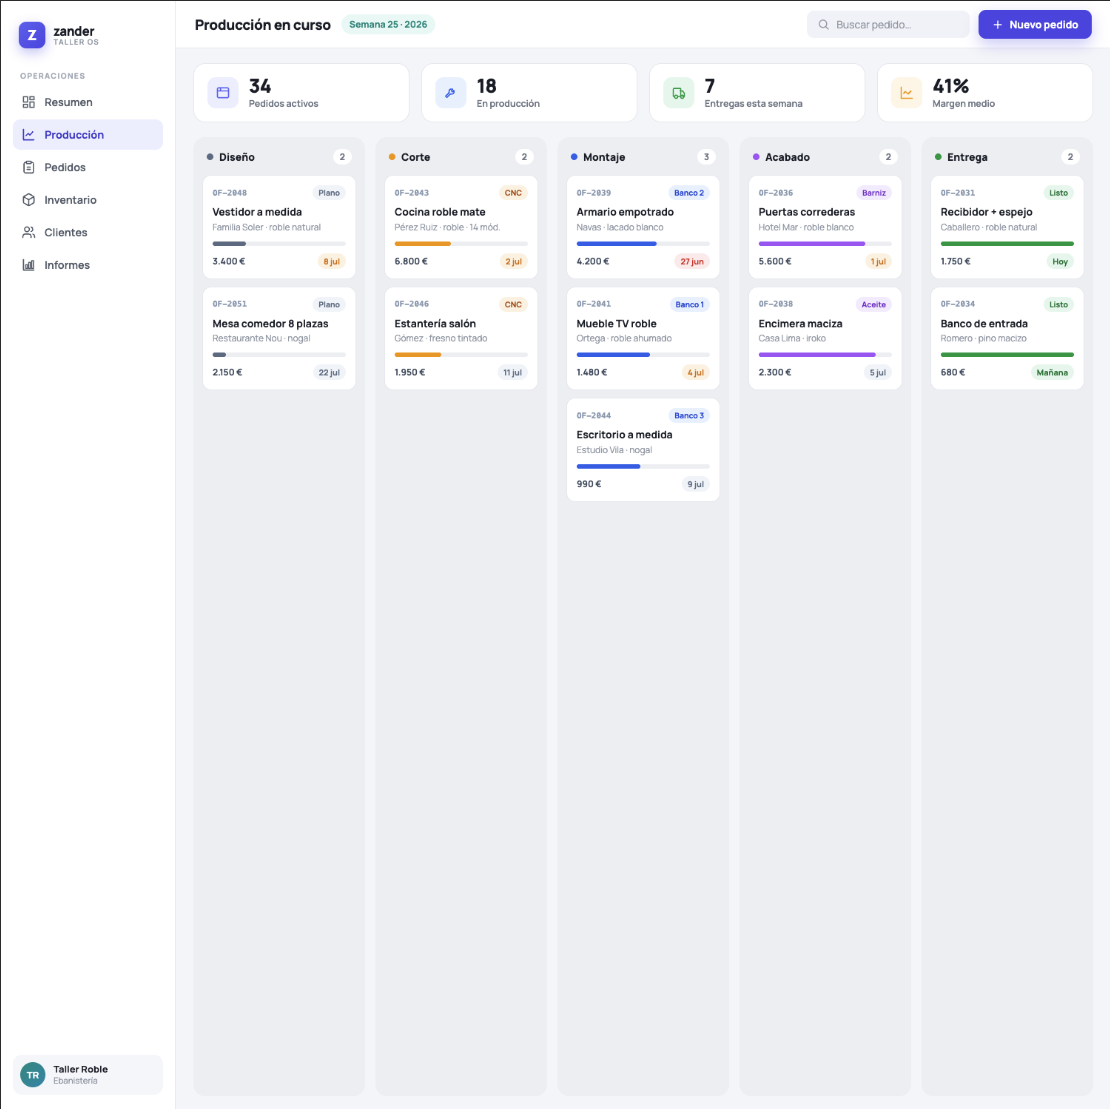The height and width of the screenshot is (1109, 1110).
Task: Open the Taller Roble account panel
Action: coord(88,1074)
